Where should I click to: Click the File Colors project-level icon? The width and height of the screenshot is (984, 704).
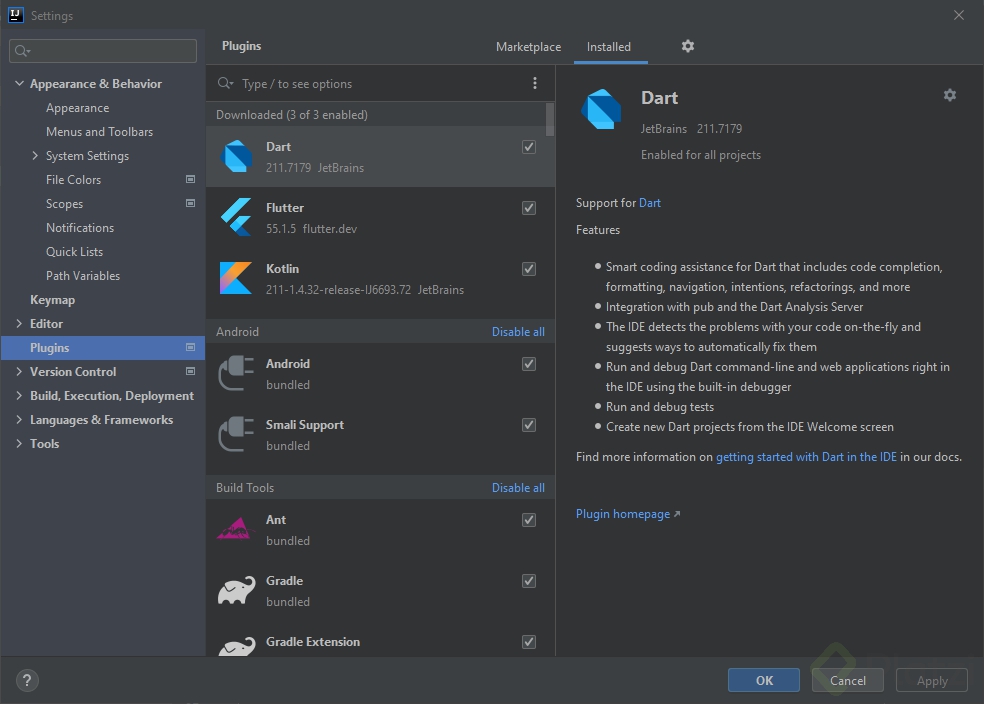[191, 179]
